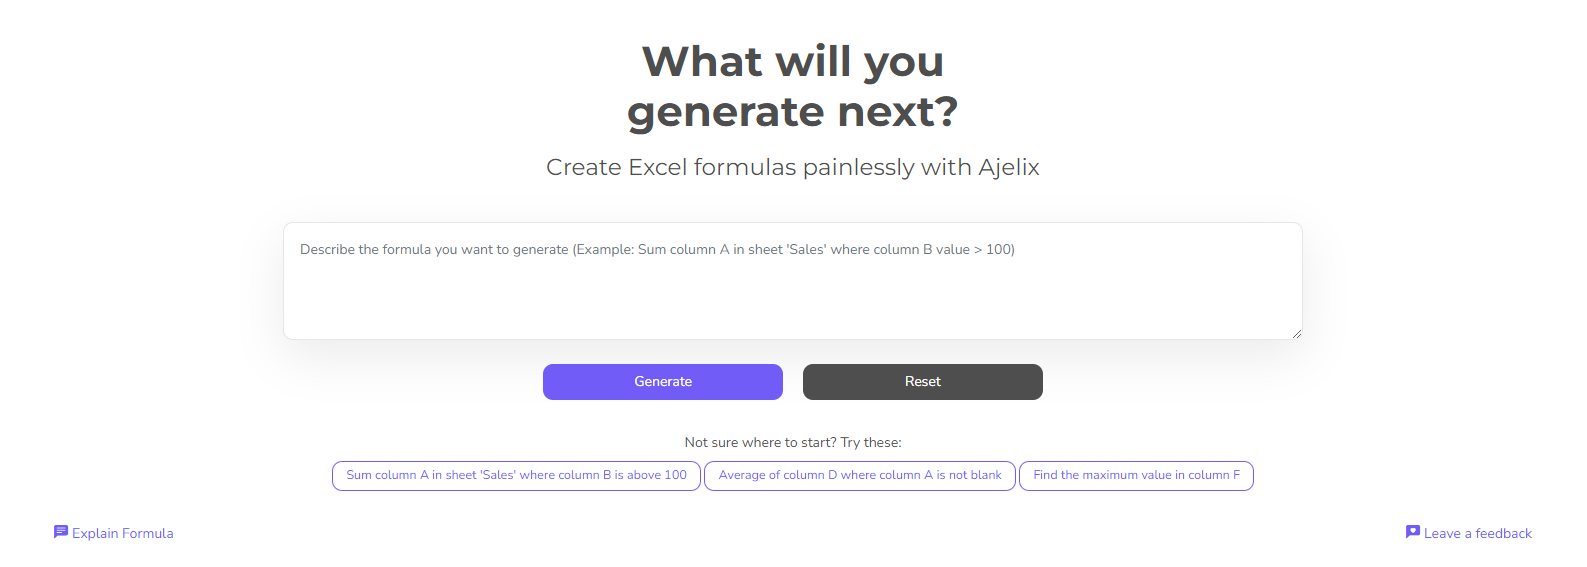Image resolution: width=1587 pixels, height=567 pixels.
Task: Click the Explain Formula chat icon
Action: 60,532
